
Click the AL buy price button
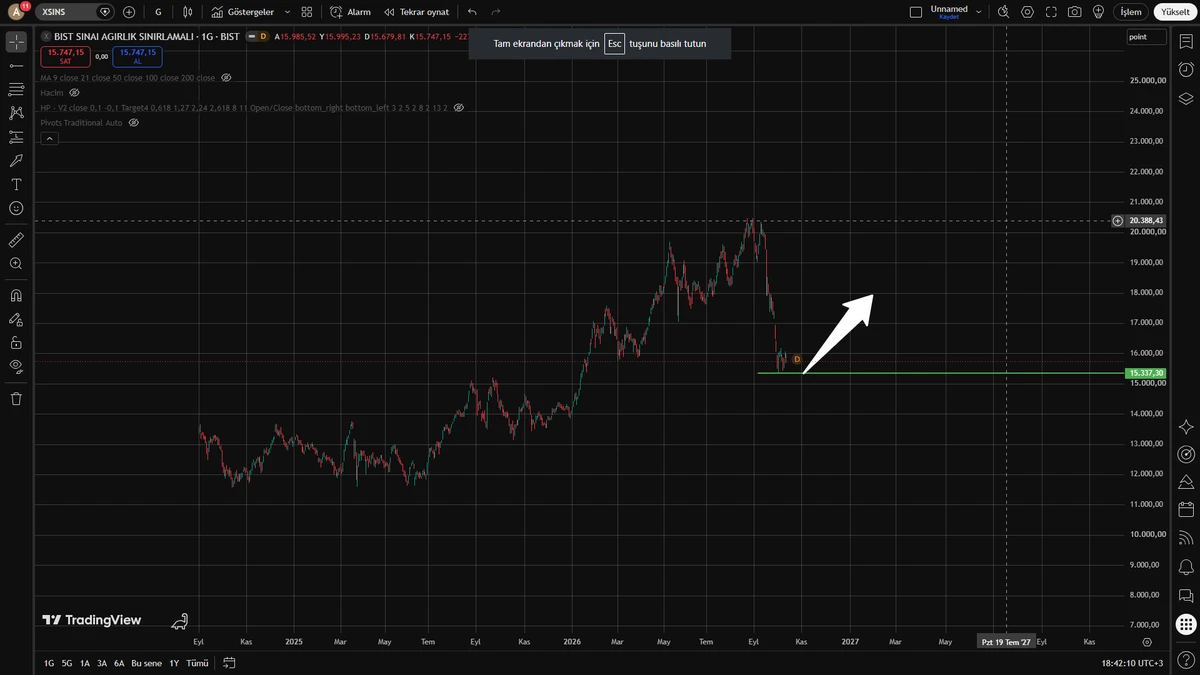(138, 56)
